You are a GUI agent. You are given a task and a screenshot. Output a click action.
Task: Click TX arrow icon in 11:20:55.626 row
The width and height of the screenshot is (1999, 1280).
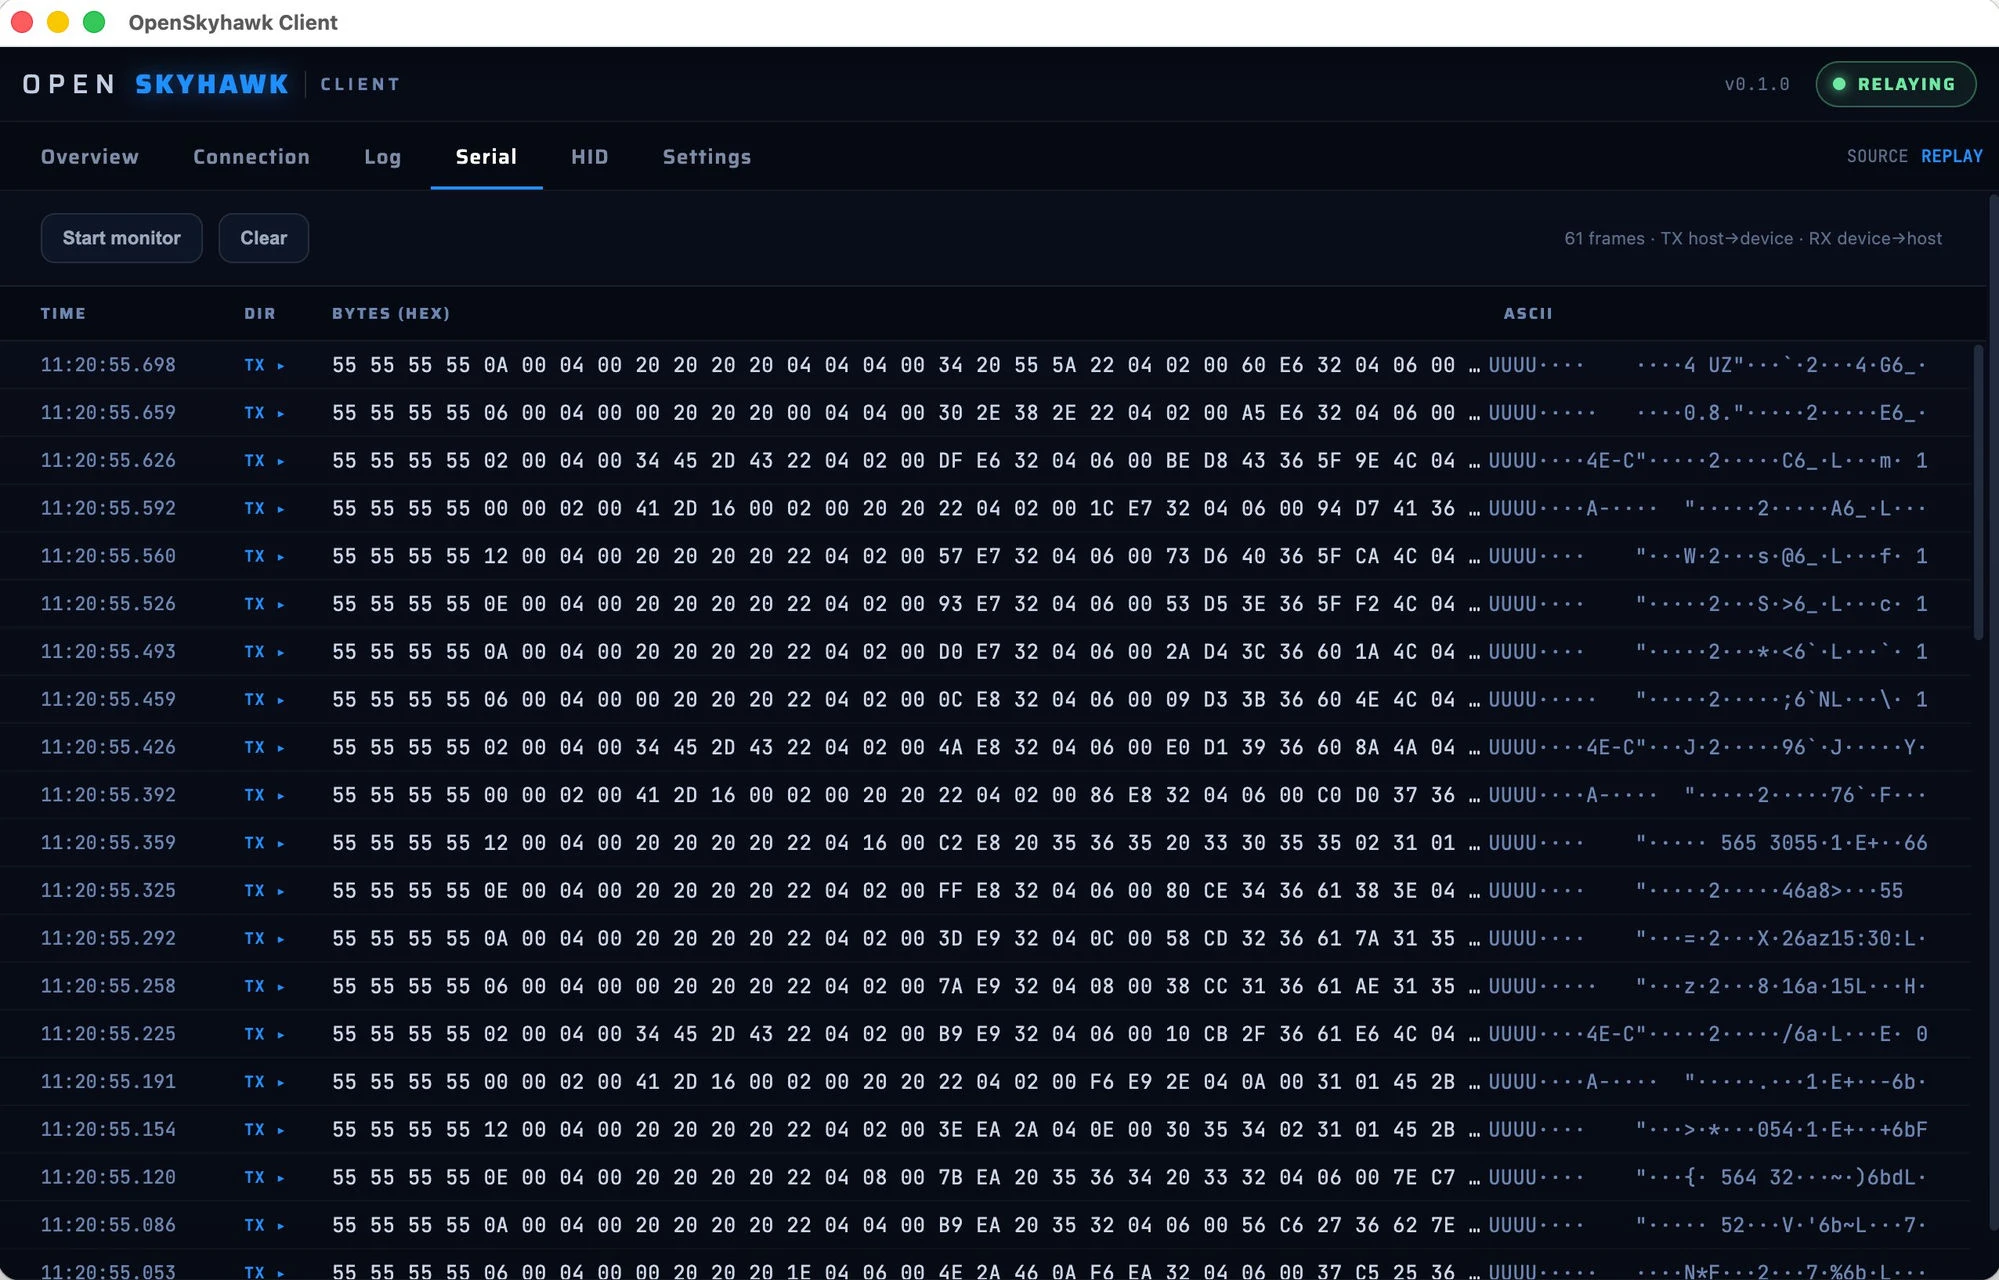[x=281, y=462]
